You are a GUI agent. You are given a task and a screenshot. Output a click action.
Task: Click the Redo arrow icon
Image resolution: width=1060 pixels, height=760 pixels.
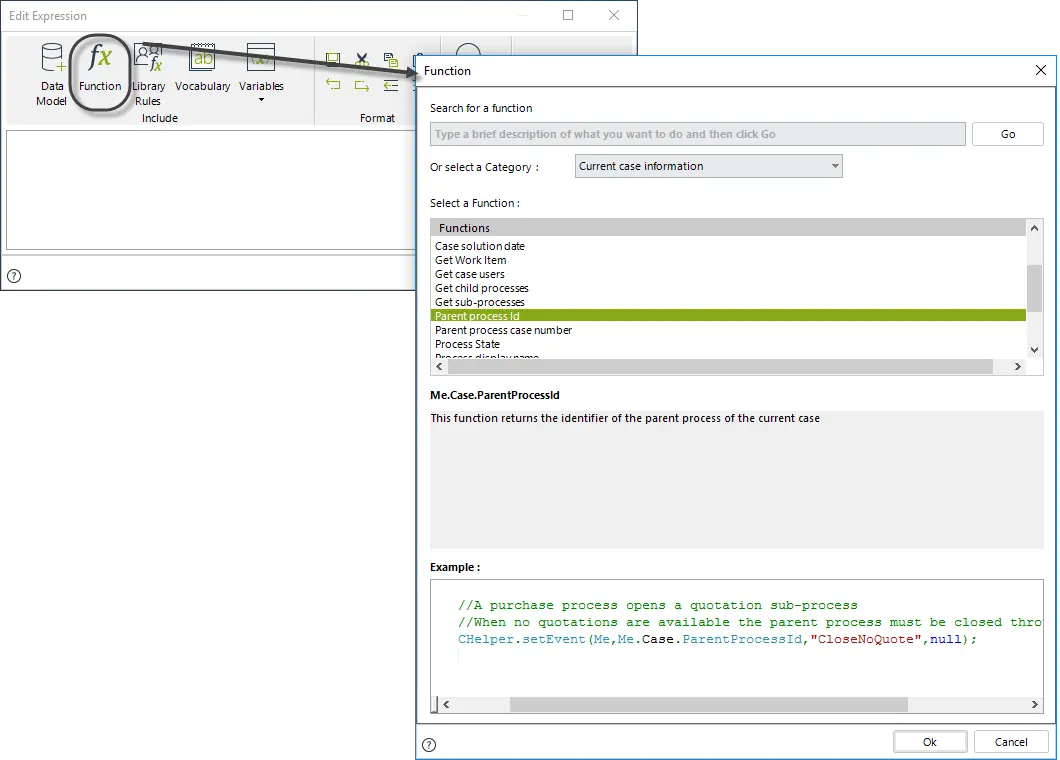[x=362, y=85]
